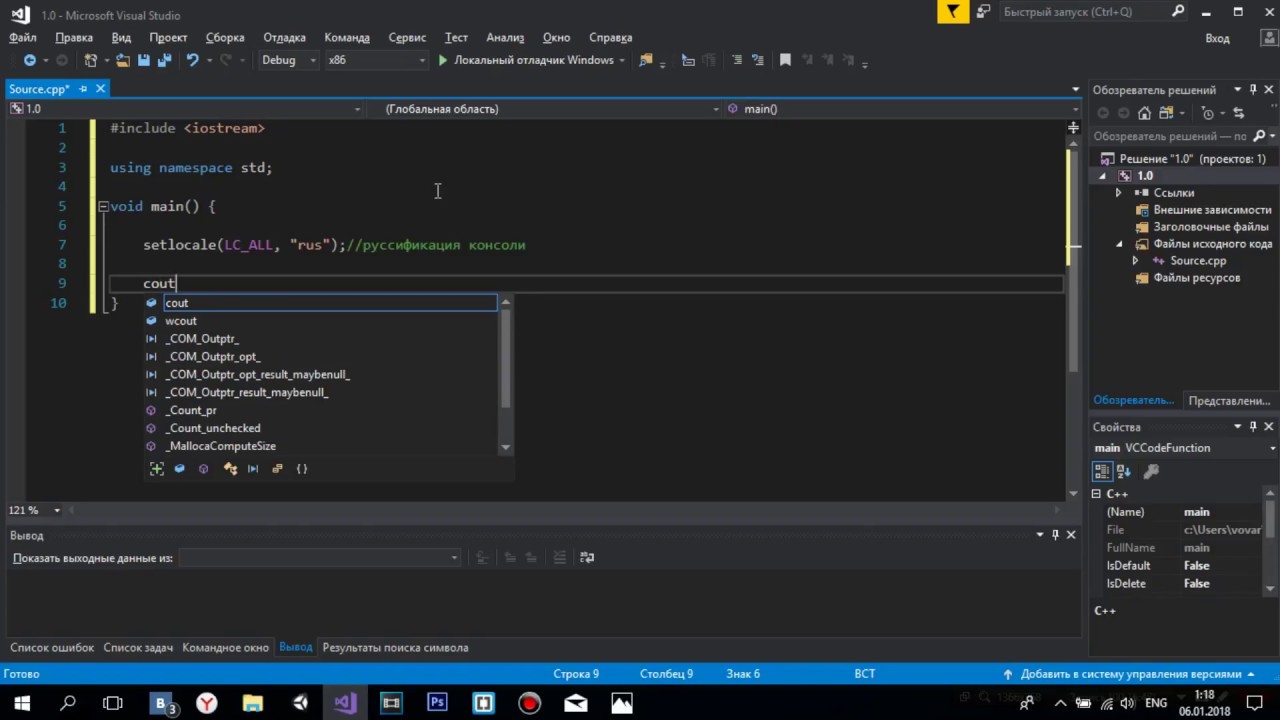Screen dimensions: 1280x720
Task: Click Sync with Active Document icon
Action: (1239, 113)
